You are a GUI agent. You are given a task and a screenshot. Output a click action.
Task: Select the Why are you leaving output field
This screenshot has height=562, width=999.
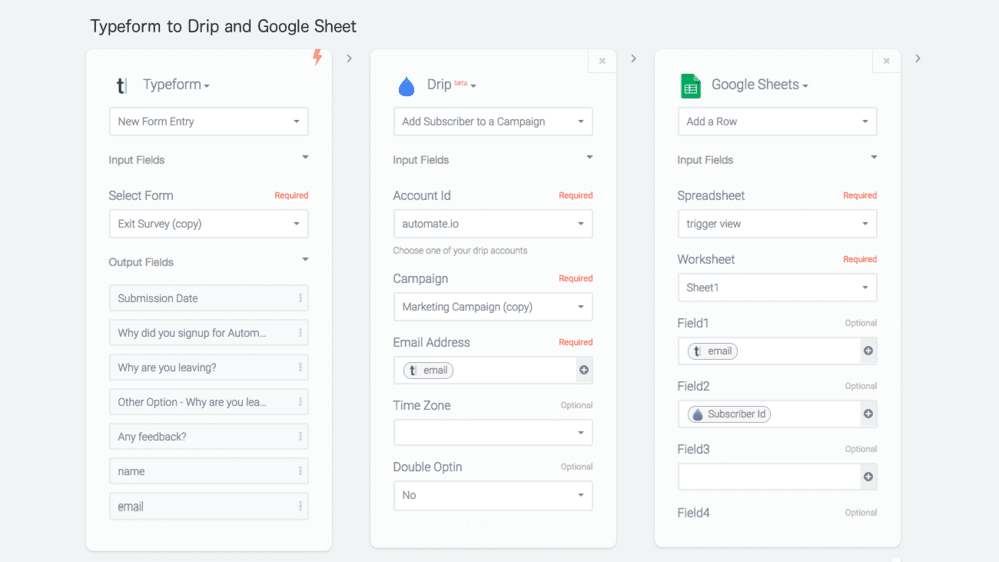(209, 367)
